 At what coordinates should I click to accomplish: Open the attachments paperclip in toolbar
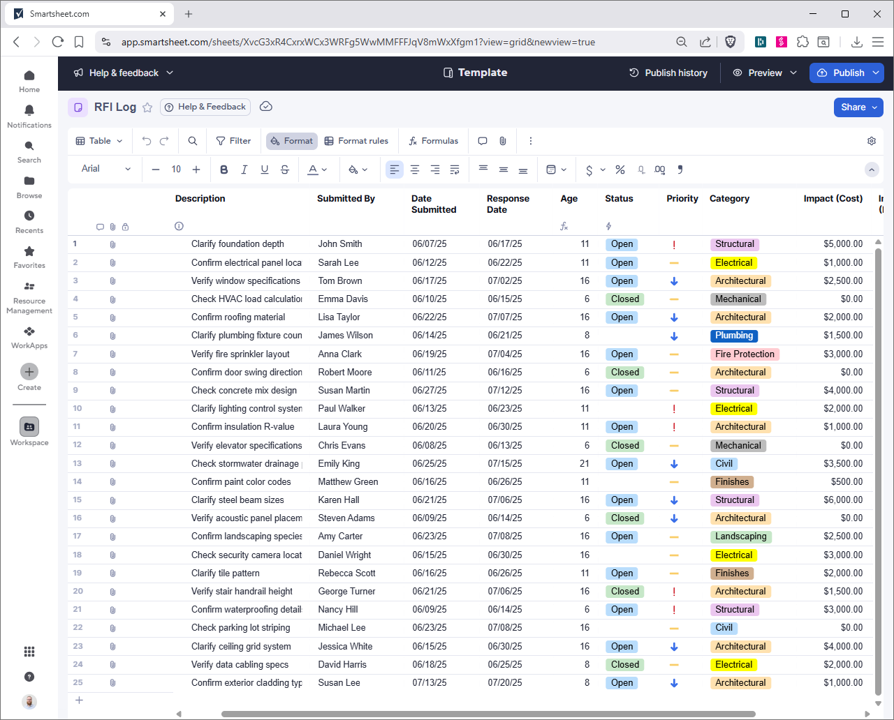click(x=503, y=141)
